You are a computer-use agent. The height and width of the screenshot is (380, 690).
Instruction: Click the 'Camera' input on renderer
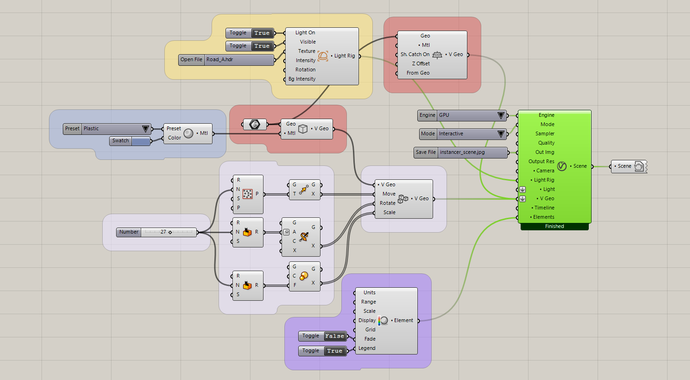pos(545,171)
